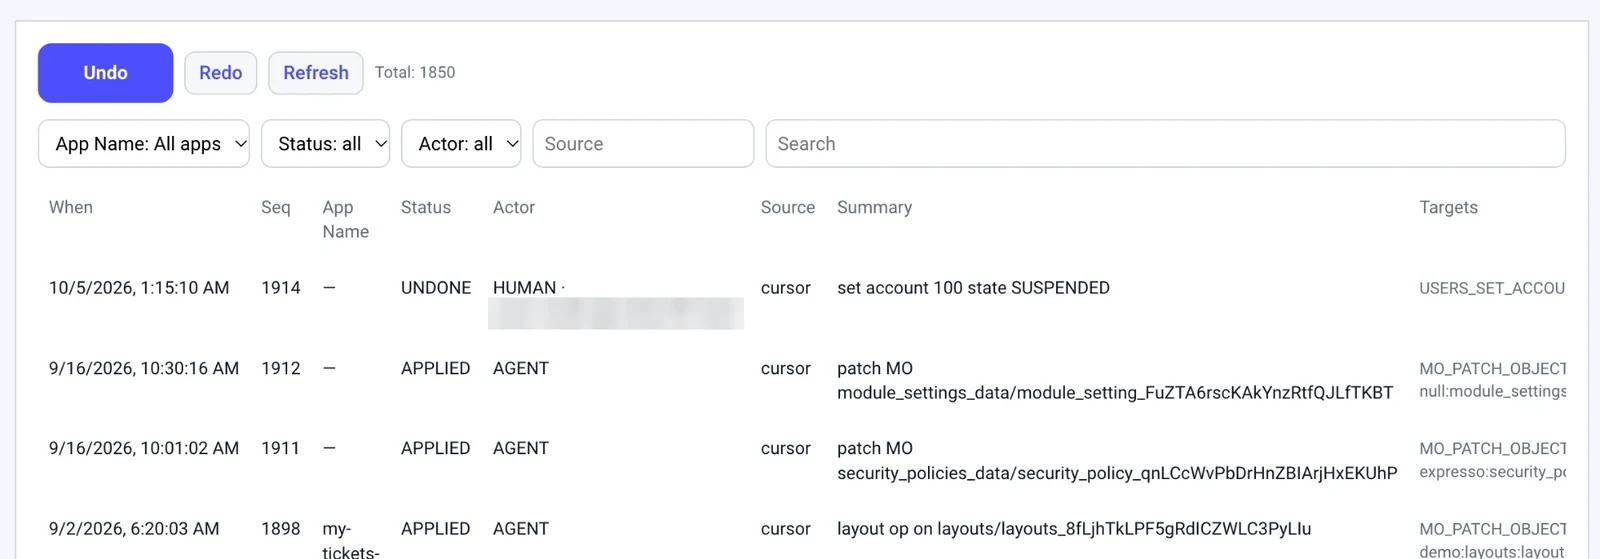The width and height of the screenshot is (1600, 559).
Task: Click the my-tickets app name cell
Action: click(x=351, y=540)
